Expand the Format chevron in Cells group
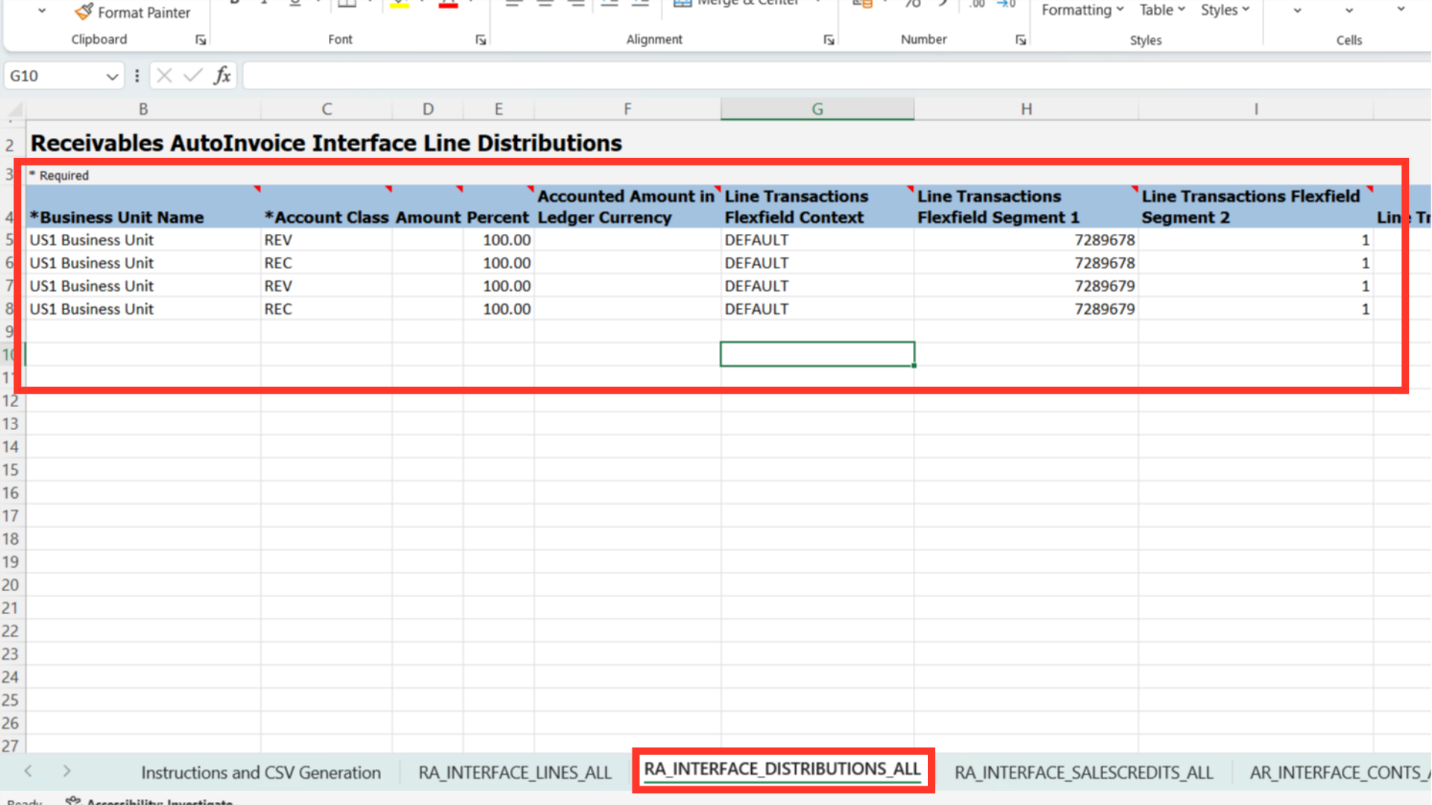The width and height of the screenshot is (1432, 805). (1401, 11)
